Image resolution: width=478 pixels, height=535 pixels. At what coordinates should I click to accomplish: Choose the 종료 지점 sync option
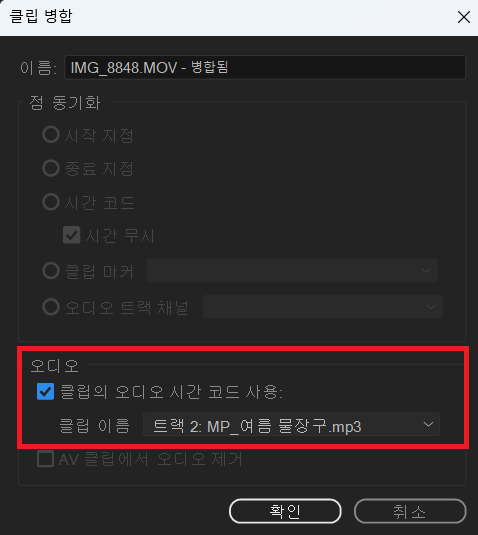tap(51, 168)
